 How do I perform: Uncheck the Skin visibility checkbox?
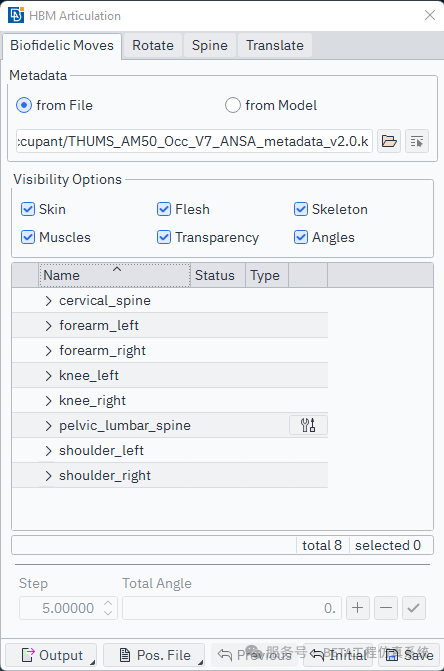28,209
